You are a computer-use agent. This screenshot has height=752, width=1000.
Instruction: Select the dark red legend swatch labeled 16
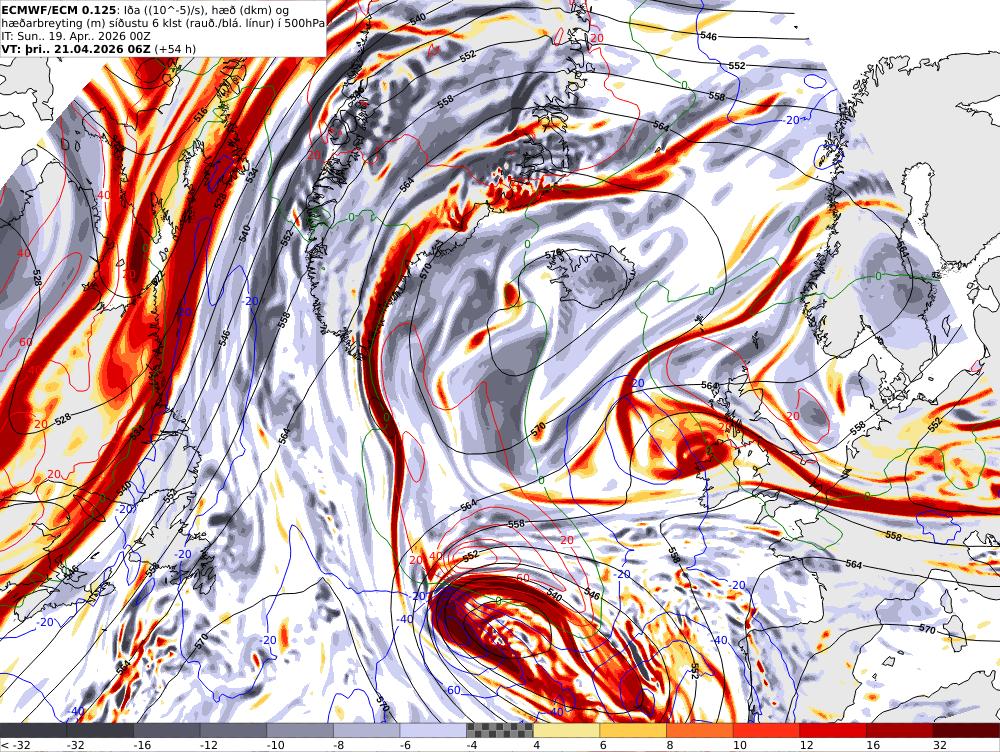coord(900,730)
